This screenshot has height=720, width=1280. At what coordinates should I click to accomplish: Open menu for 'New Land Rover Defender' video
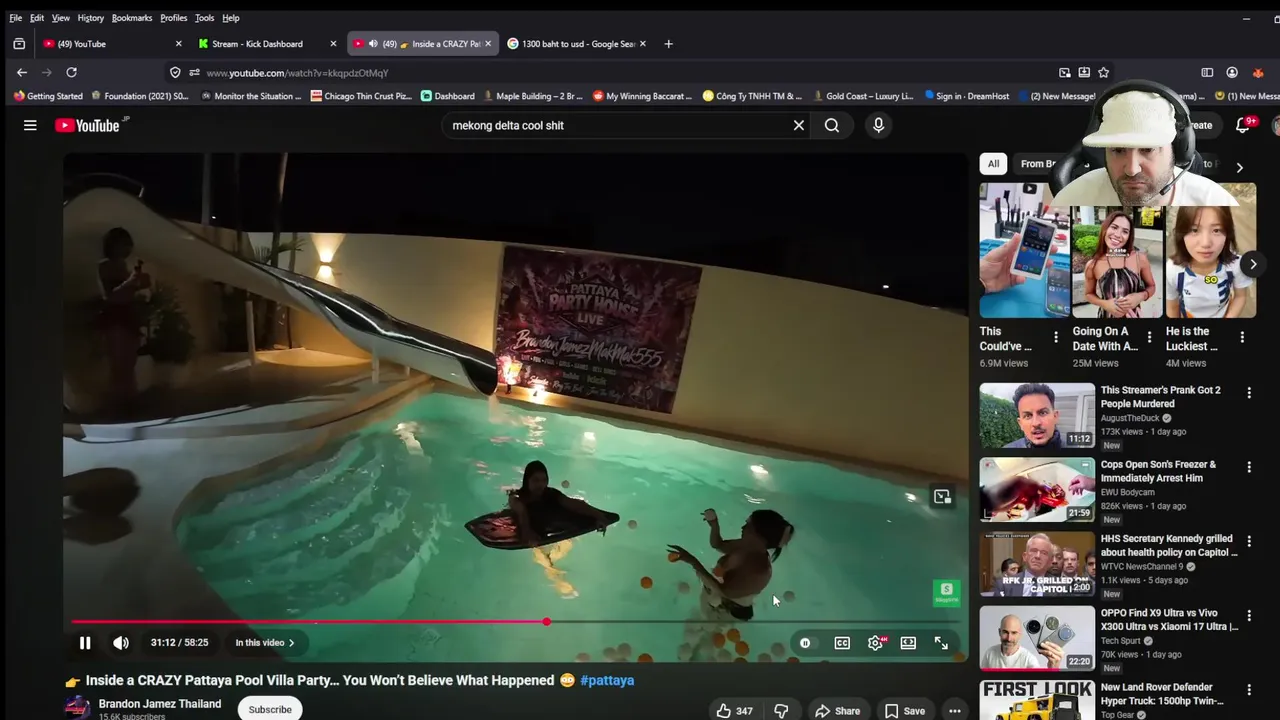(x=1249, y=690)
